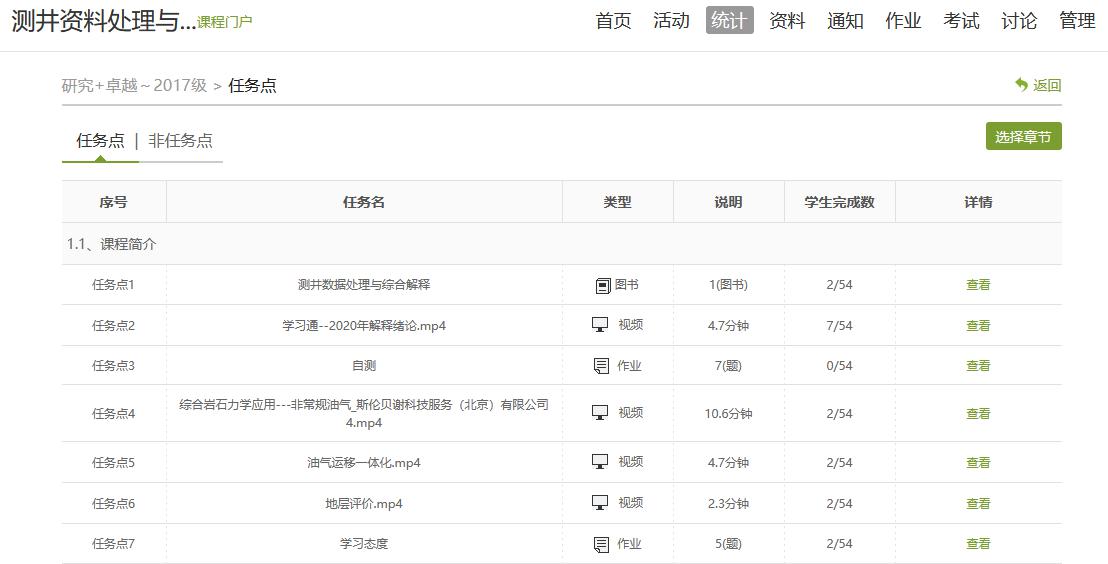Screen dimensions: 1108x564
Task: Select the 任务点 tab
Action: [100, 141]
